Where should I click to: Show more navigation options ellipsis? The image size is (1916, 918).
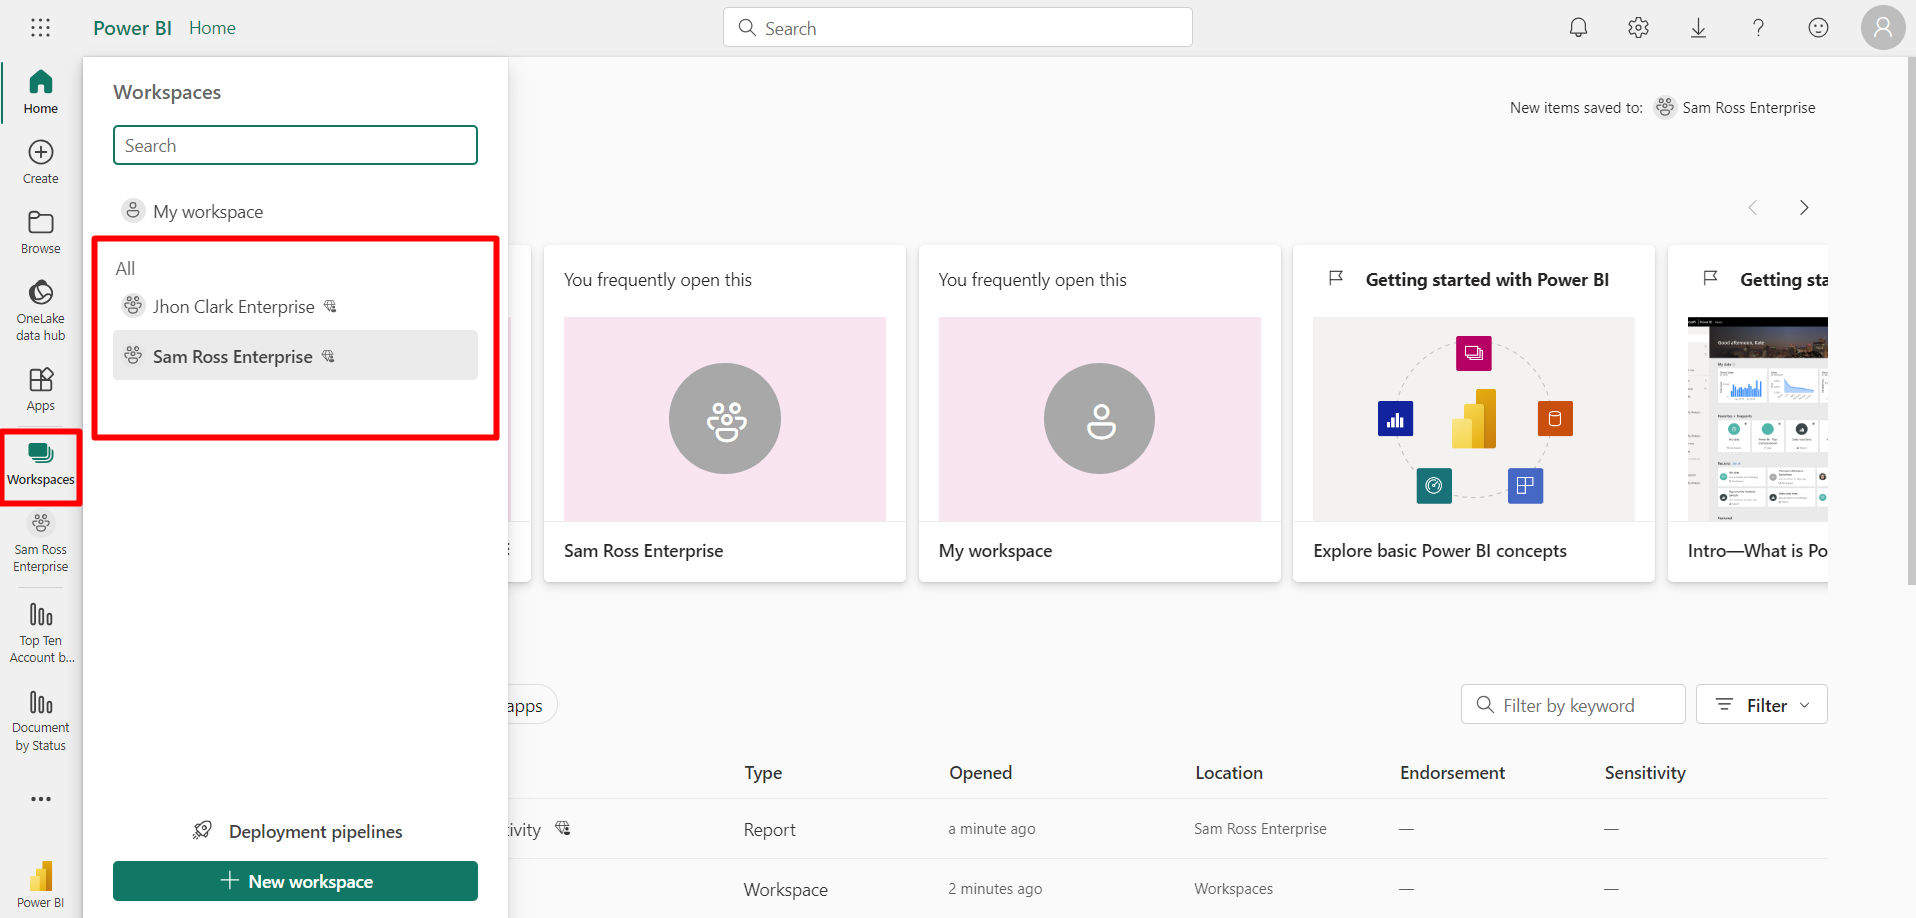coord(41,799)
